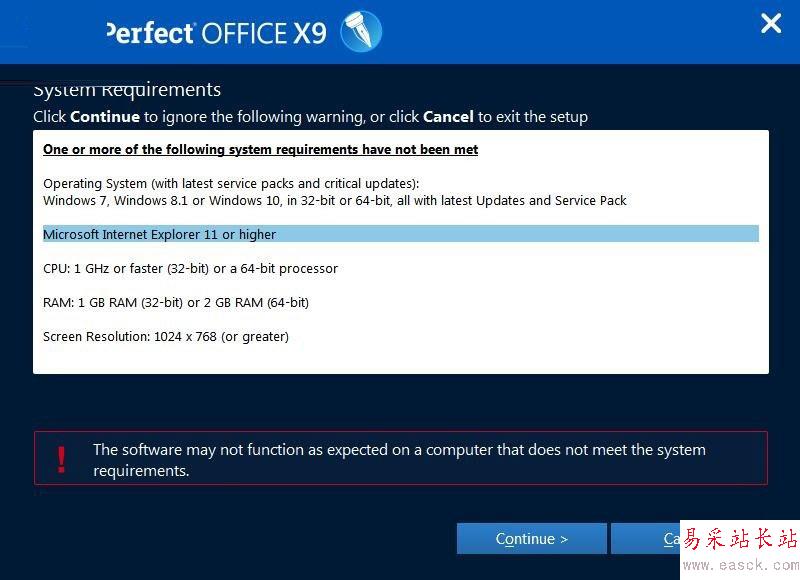
Task: Click the bold Continue word in instructions
Action: pyautogui.click(x=105, y=116)
